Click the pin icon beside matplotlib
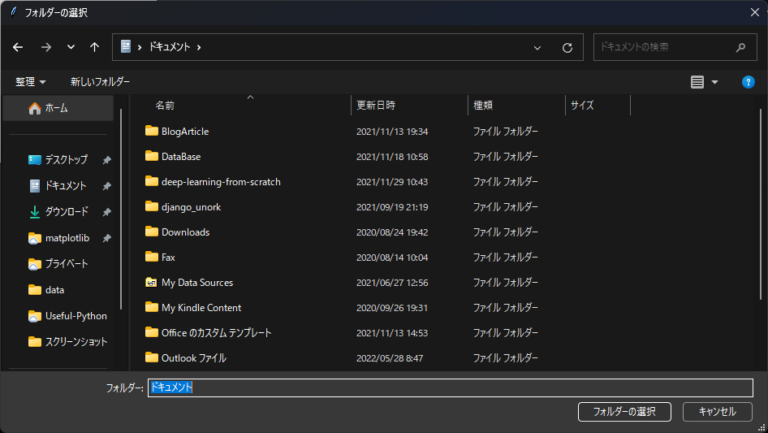The image size is (768, 433). point(106,238)
